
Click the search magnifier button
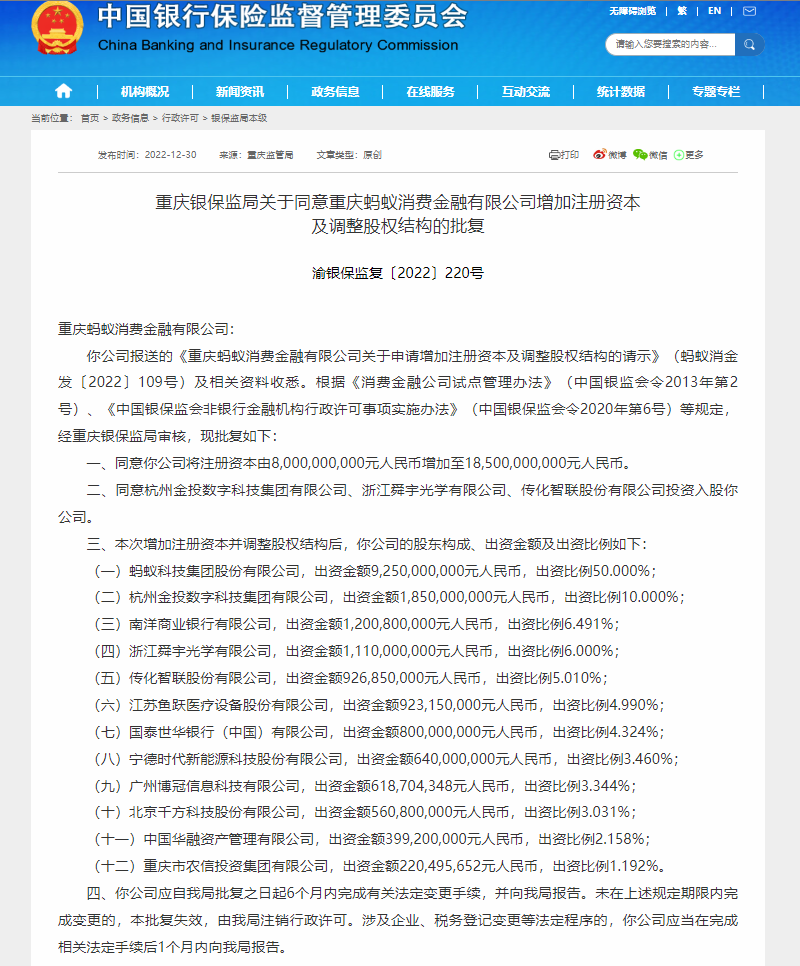pos(749,44)
